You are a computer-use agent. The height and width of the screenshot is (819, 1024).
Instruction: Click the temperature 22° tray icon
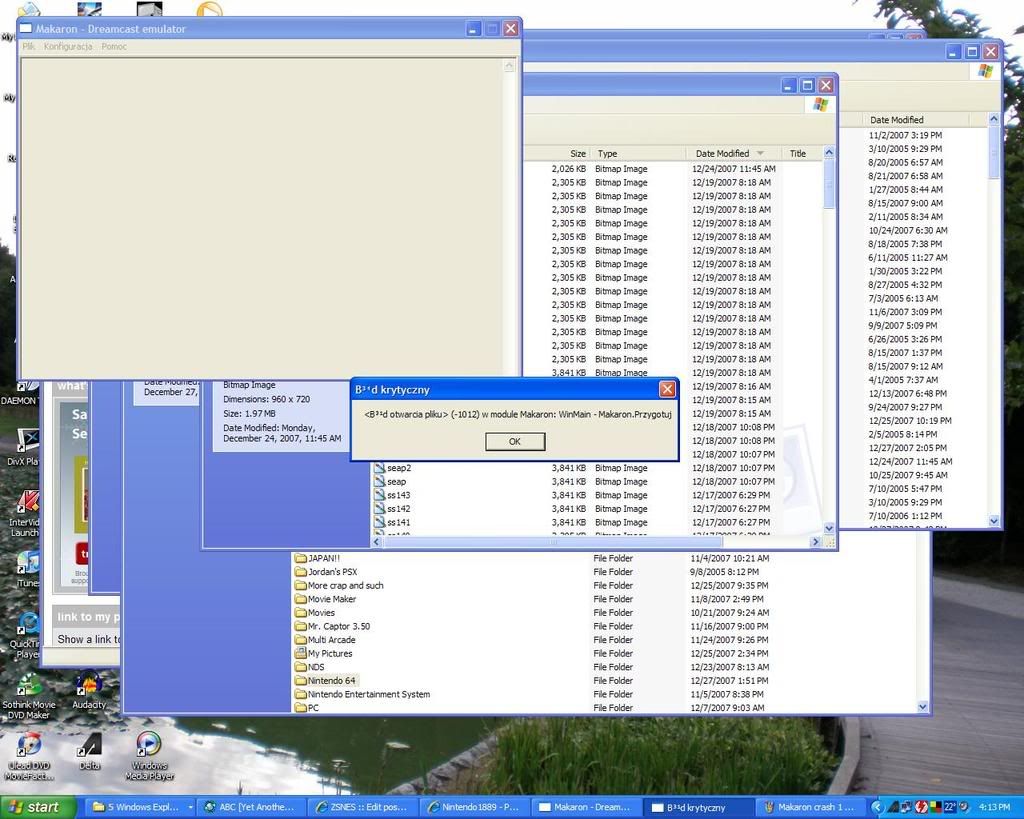pyautogui.click(x=950, y=808)
